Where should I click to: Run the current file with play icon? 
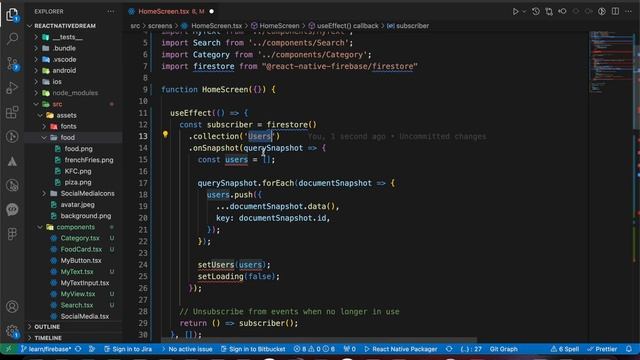[515, 11]
